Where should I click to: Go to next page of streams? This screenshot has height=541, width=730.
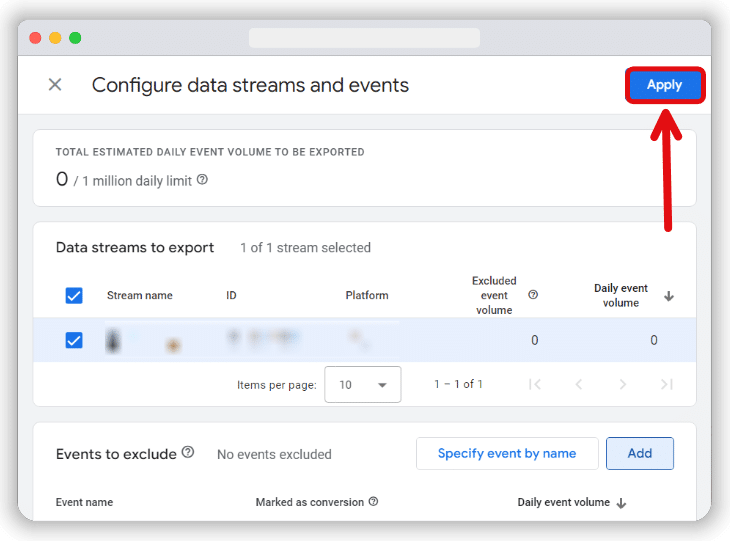(622, 384)
